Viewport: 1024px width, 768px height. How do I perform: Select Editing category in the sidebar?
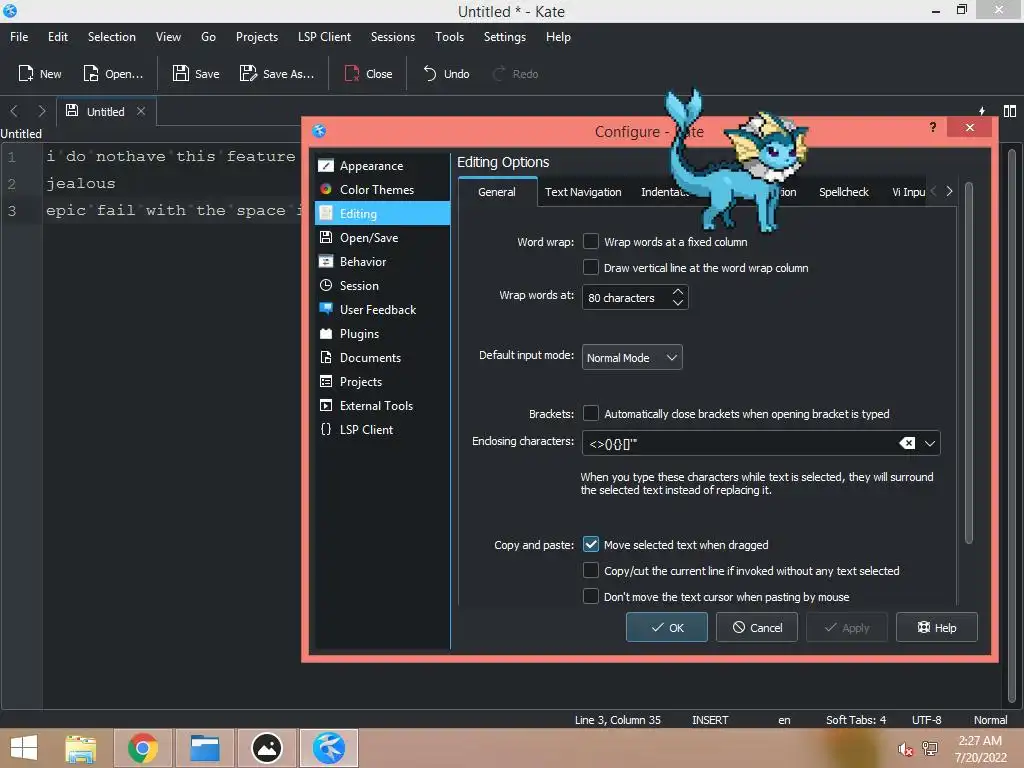point(382,214)
